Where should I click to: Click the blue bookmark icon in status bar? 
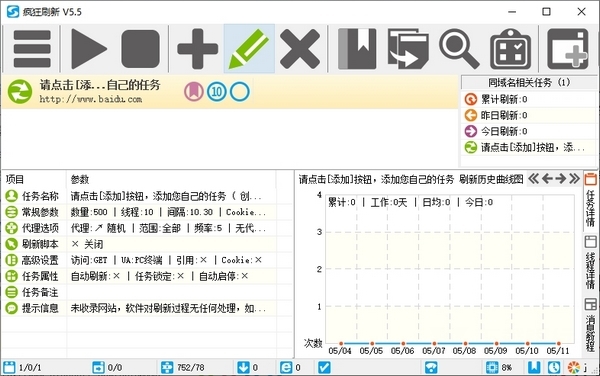click(534, 368)
